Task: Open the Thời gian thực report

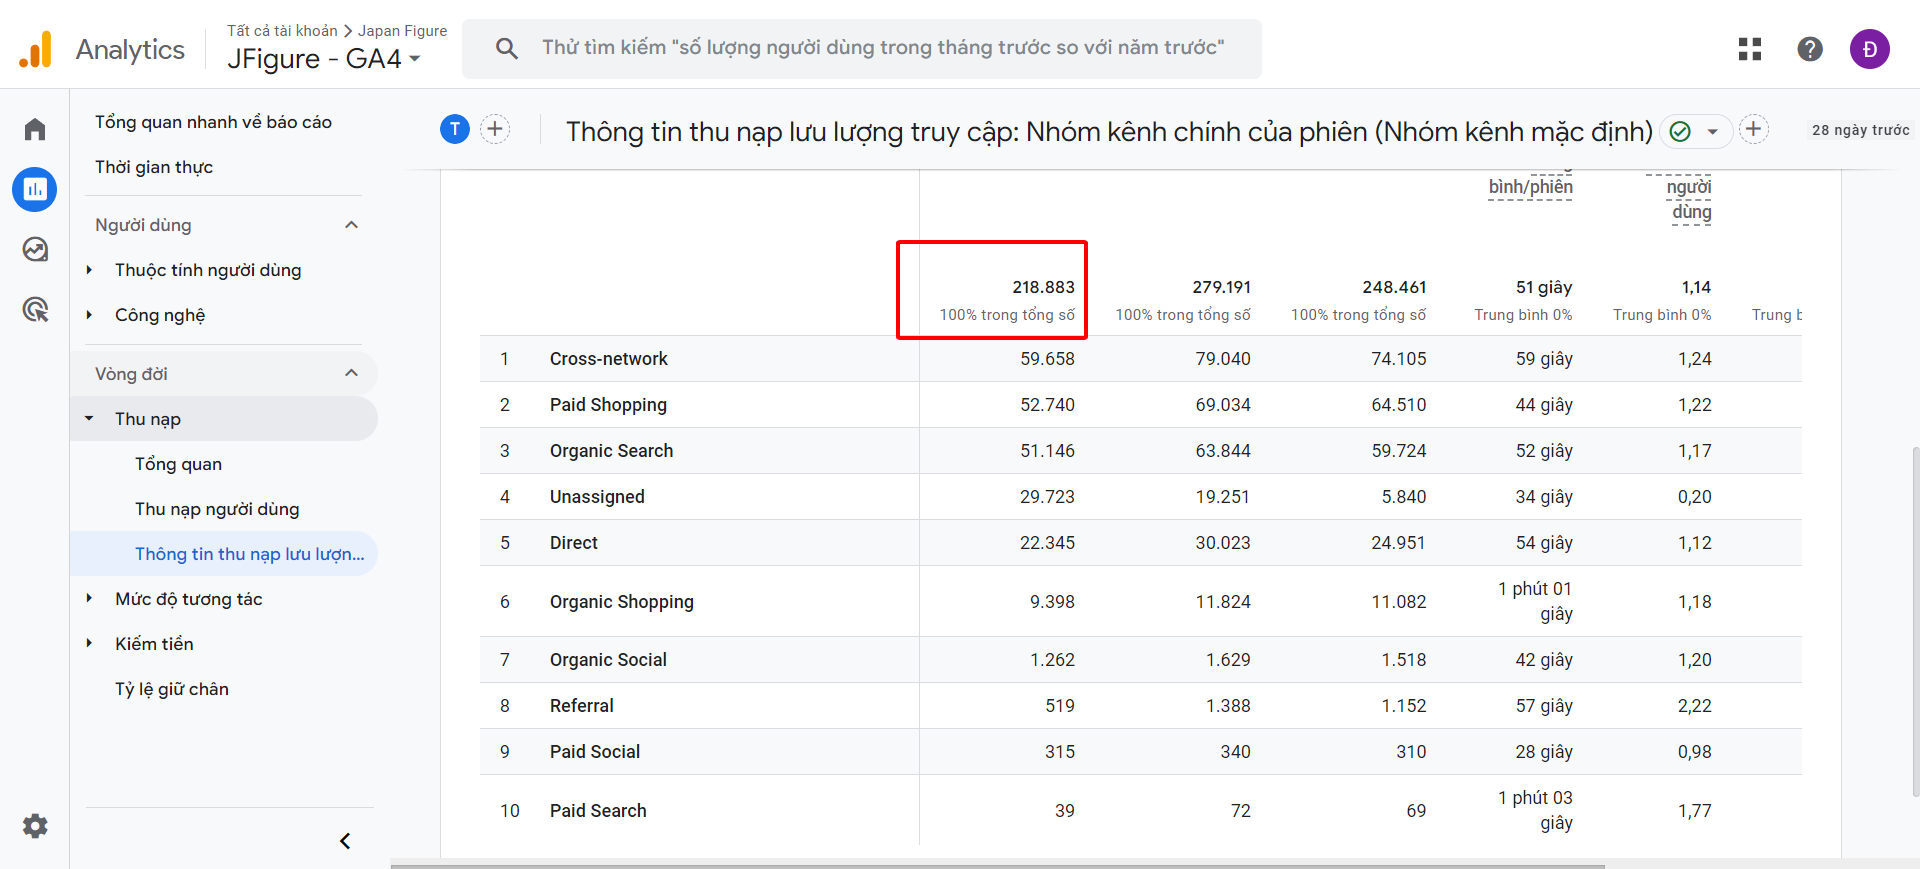Action: [154, 167]
